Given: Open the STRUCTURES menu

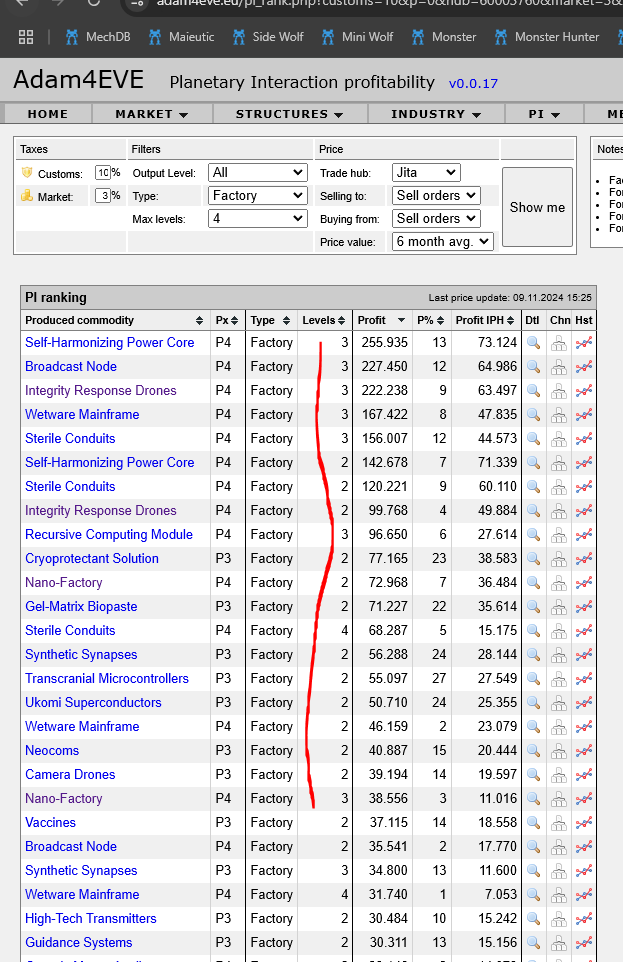Looking at the screenshot, I should 290,114.
